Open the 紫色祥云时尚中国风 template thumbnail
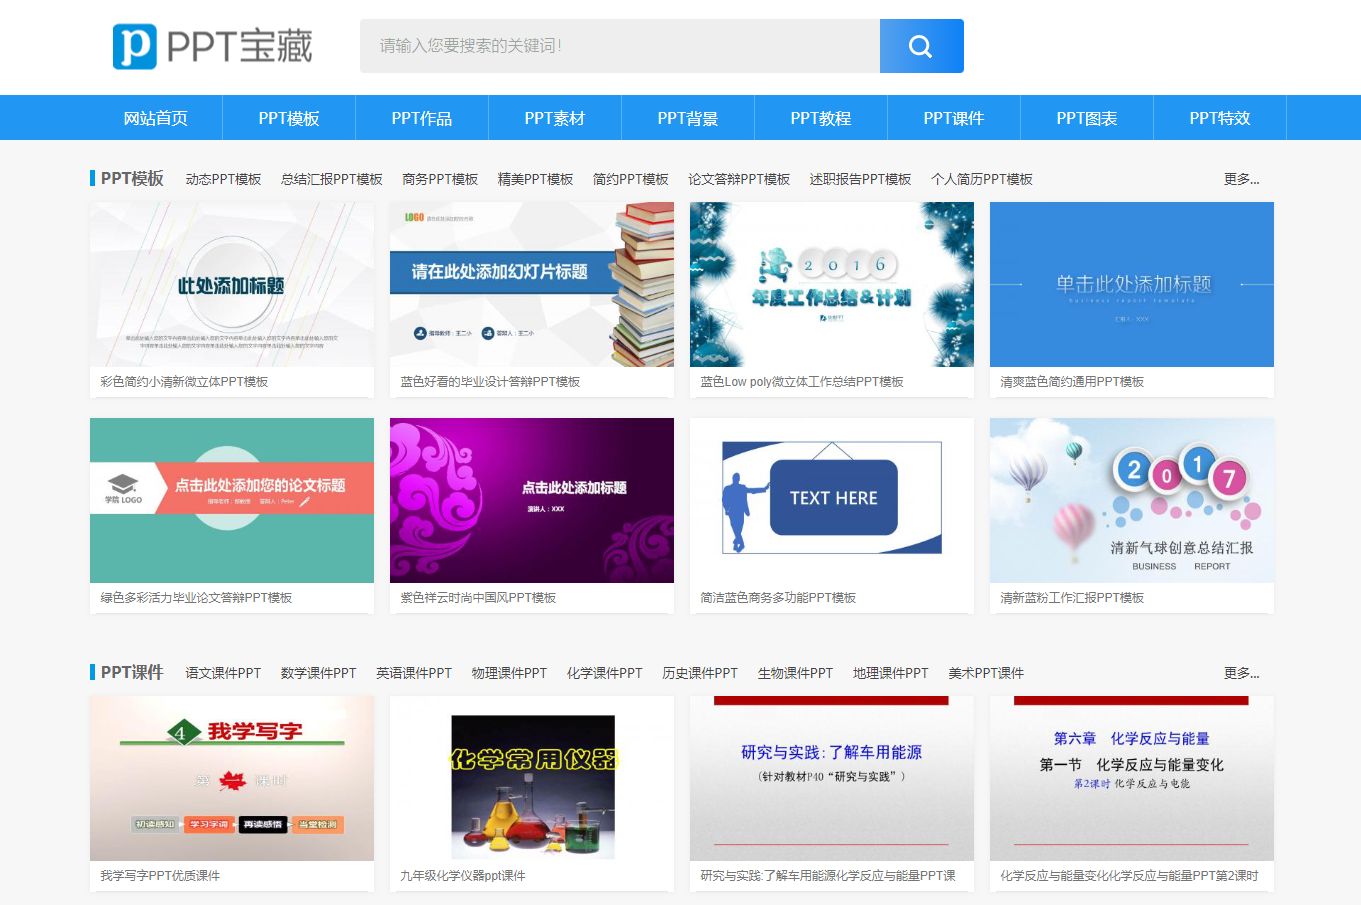Viewport: 1361px width, 905px height. click(532, 500)
